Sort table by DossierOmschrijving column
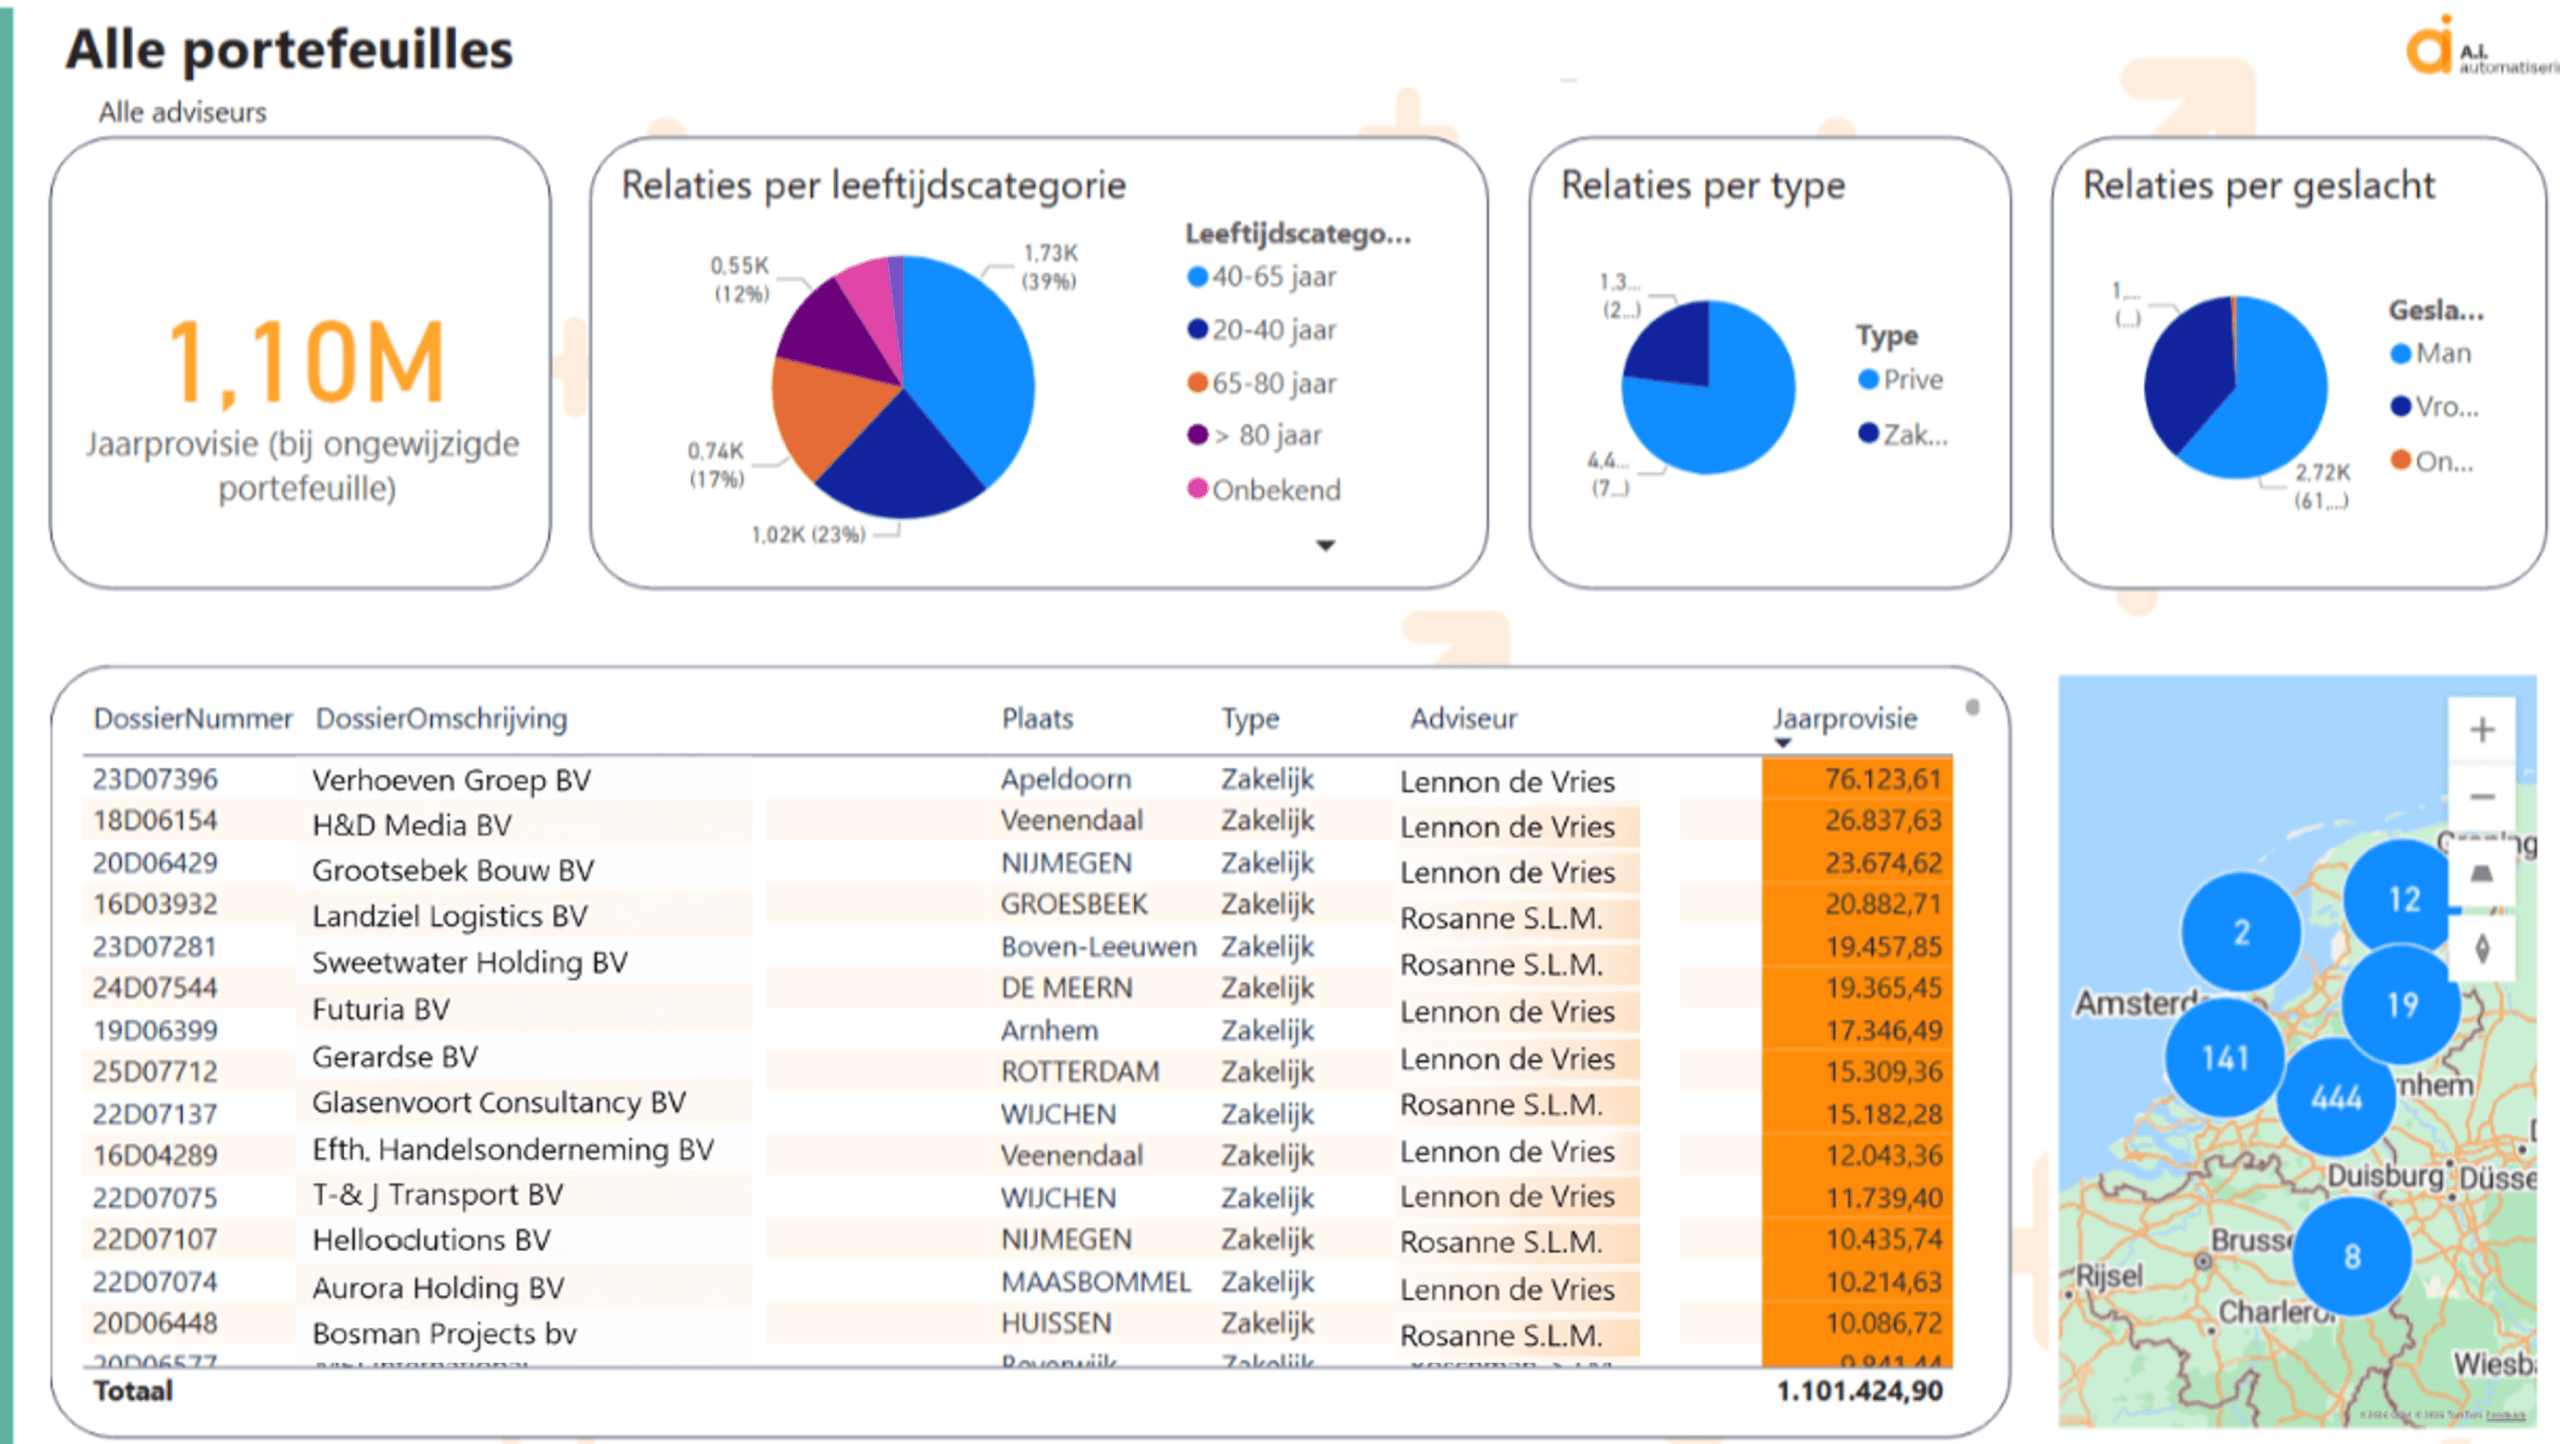This screenshot has width=2560, height=1444. point(441,718)
